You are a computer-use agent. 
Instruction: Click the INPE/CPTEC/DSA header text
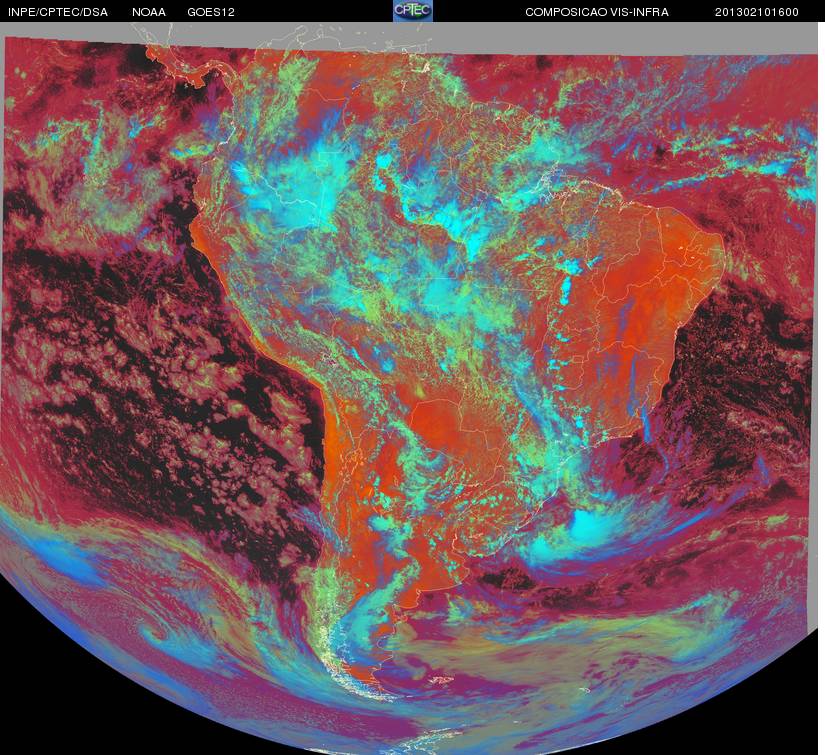[58, 12]
